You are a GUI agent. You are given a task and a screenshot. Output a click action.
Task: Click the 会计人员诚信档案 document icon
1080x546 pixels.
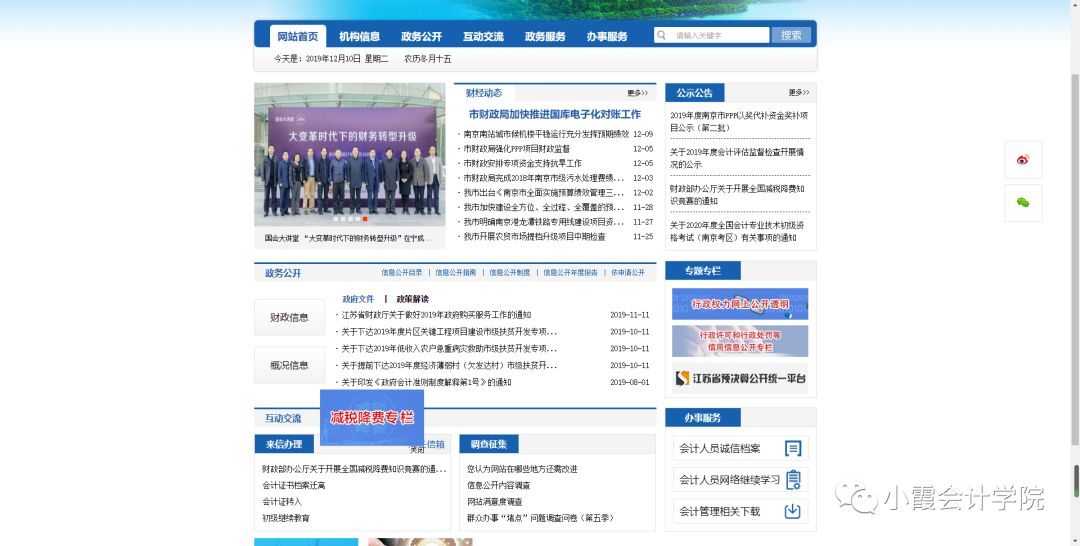point(793,449)
